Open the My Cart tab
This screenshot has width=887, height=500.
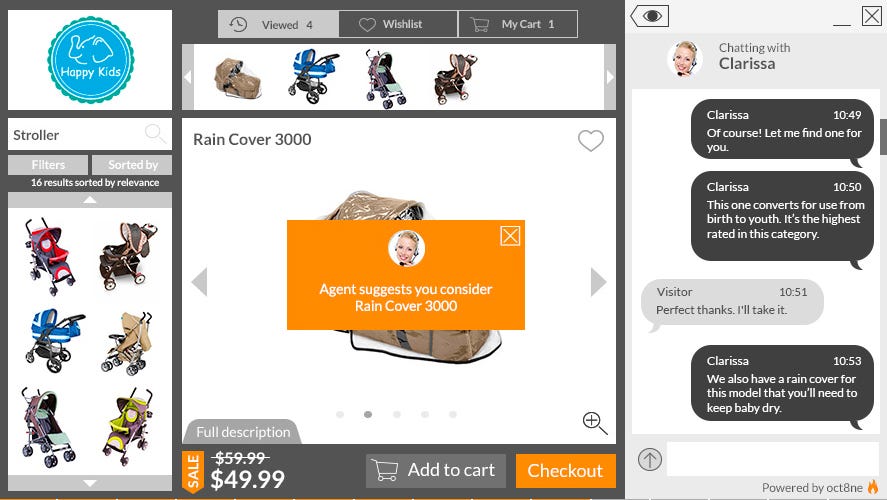click(x=518, y=24)
